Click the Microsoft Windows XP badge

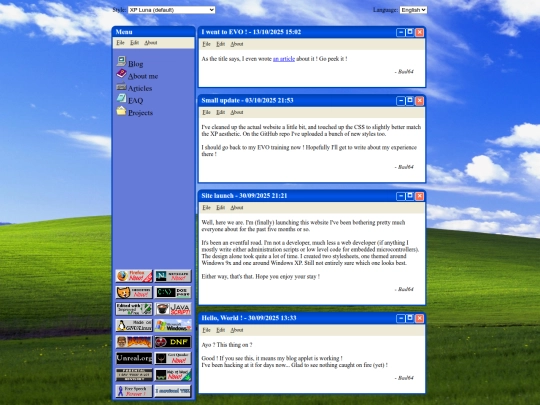173,325
